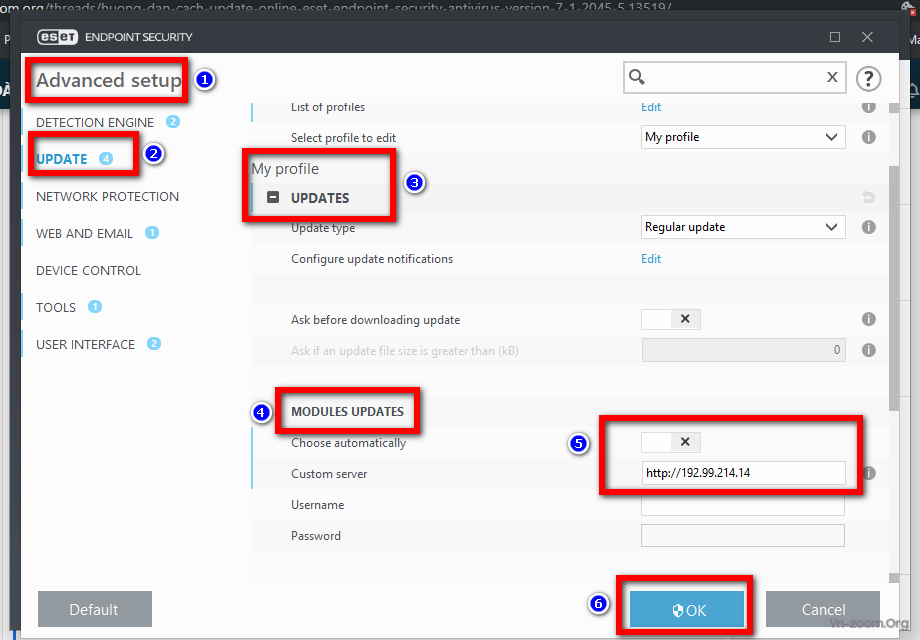920x640 pixels.
Task: Open Detection Engine settings category
Action: pos(95,122)
